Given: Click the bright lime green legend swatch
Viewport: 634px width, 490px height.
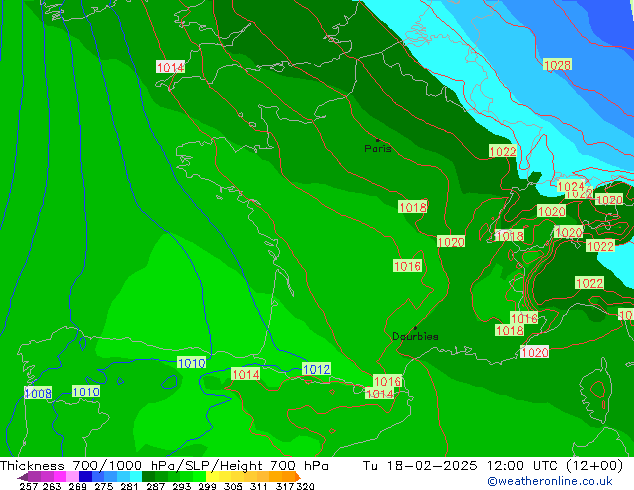Looking at the screenshot, I should [x=199, y=476].
